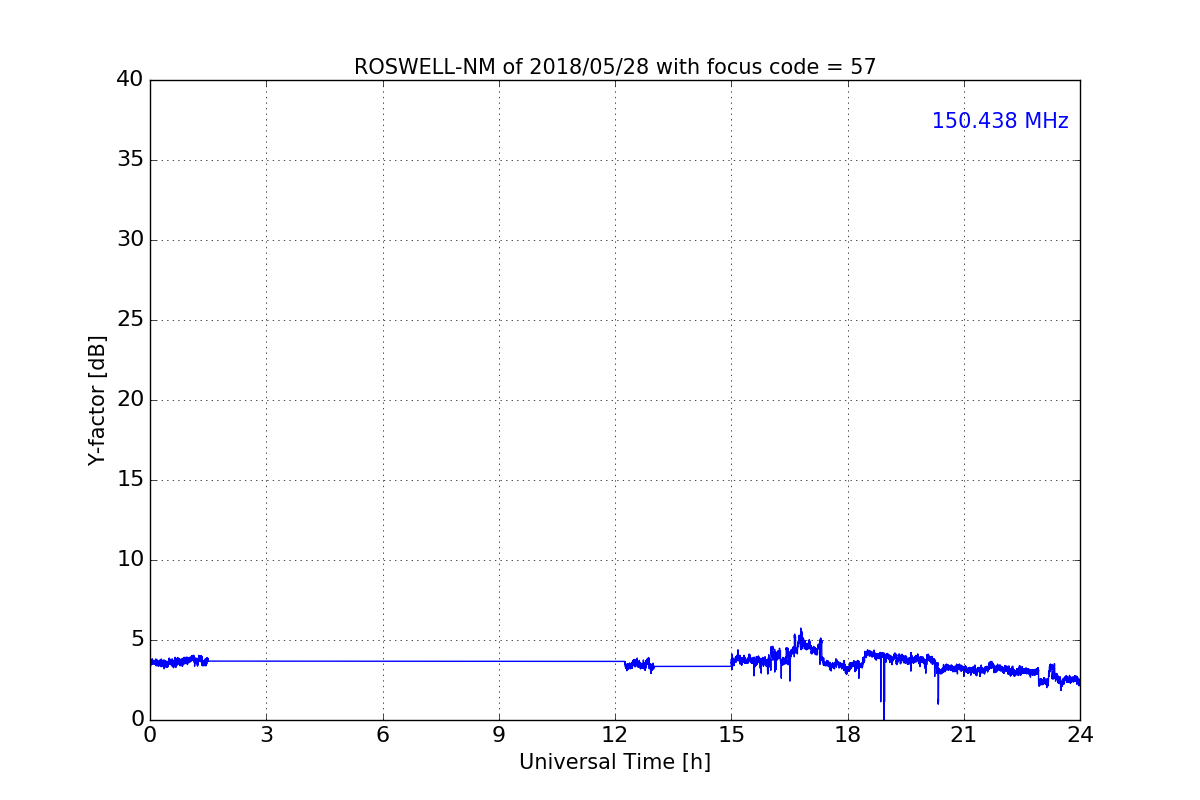Click the Y-factor [dB] axis label
Viewport: 1200px width, 800px height.
97,400
